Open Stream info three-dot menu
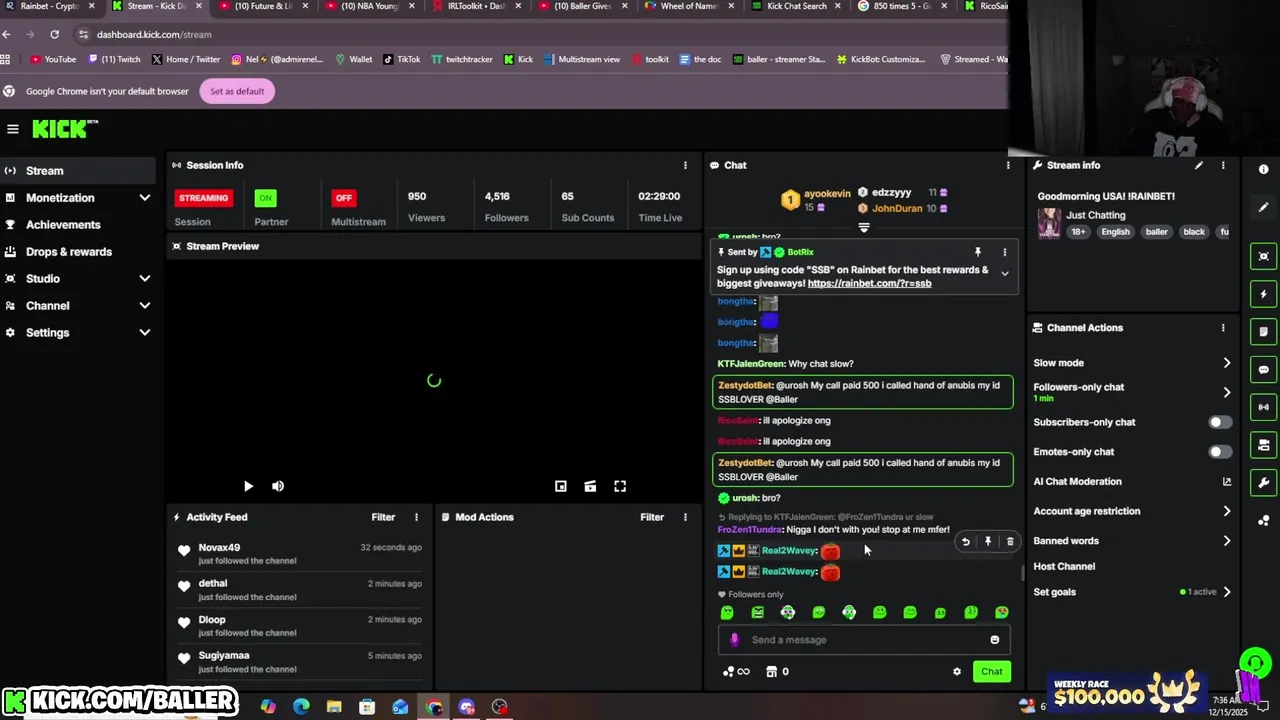 (1223, 165)
